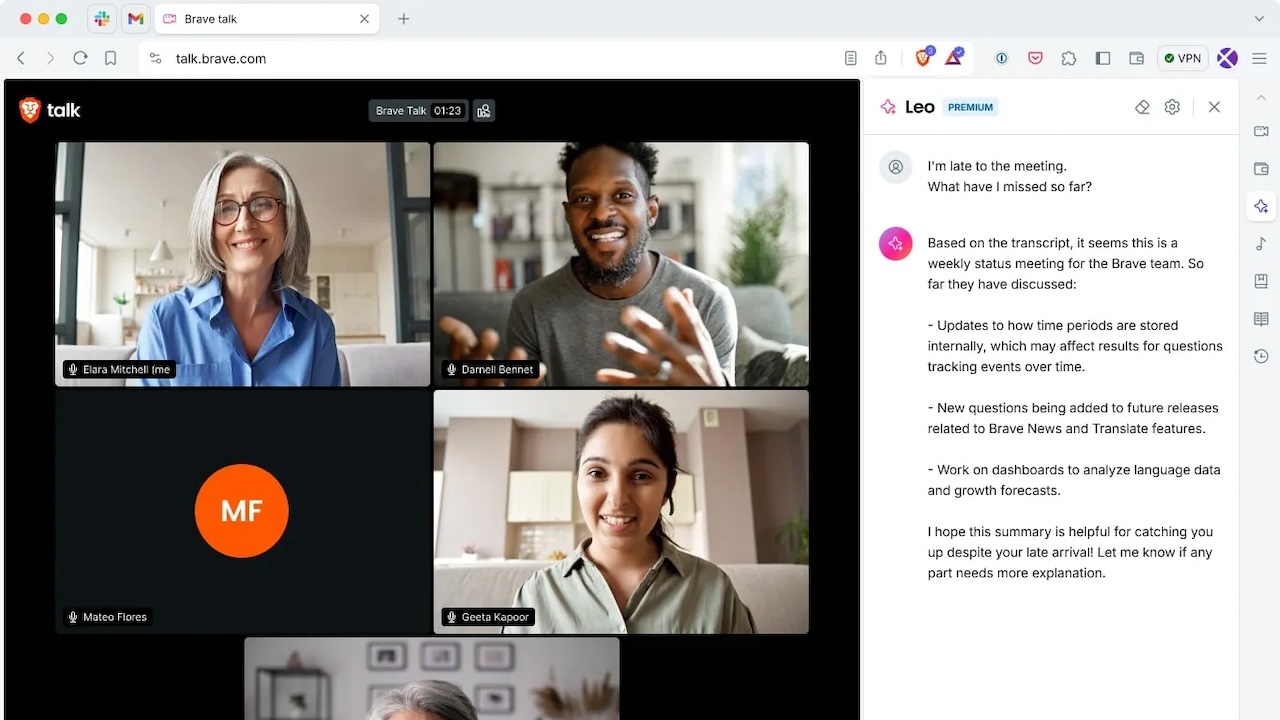Open the pinned Slack tab
1280x720 pixels.
pyautogui.click(x=102, y=19)
